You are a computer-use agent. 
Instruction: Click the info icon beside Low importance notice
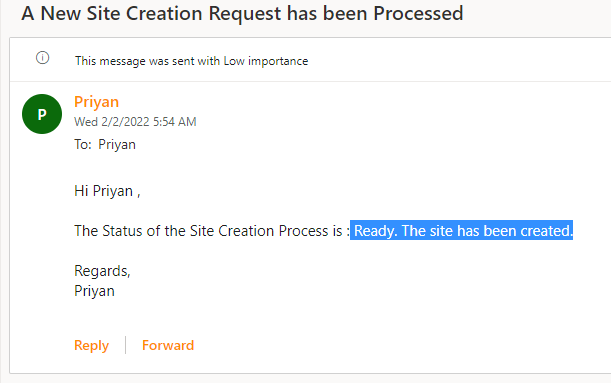click(x=42, y=58)
